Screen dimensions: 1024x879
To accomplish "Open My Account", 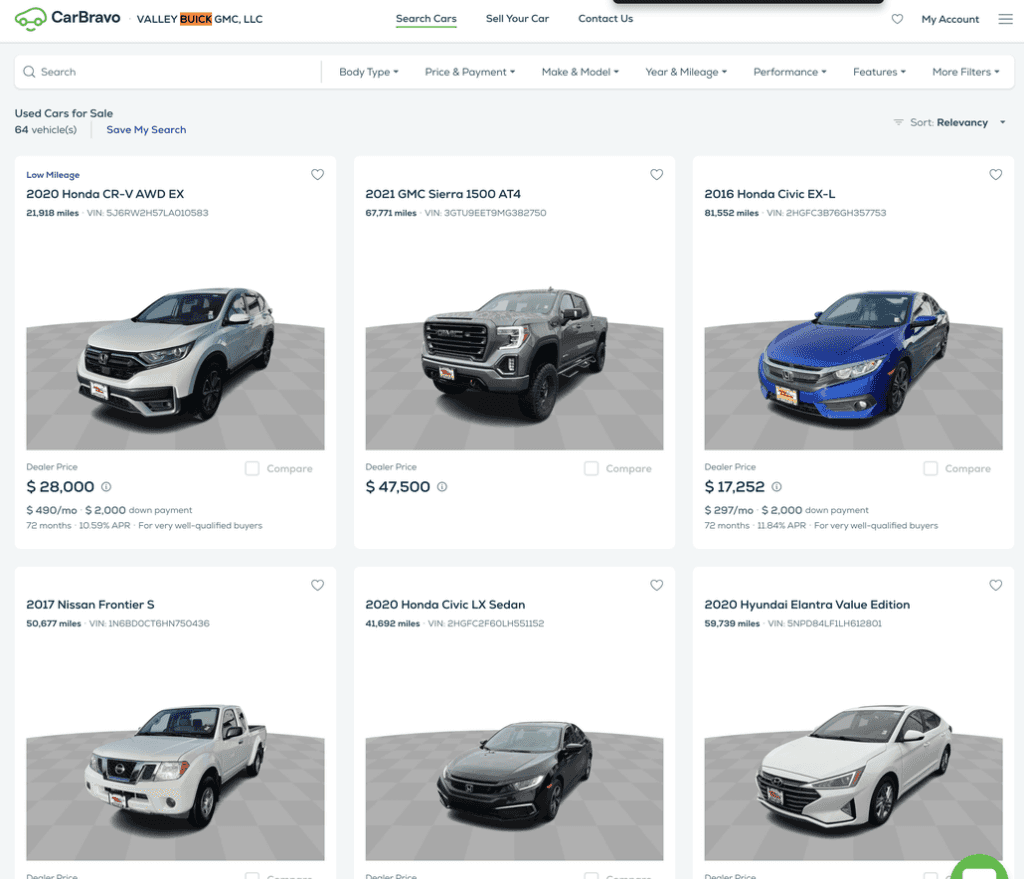I will coord(950,19).
